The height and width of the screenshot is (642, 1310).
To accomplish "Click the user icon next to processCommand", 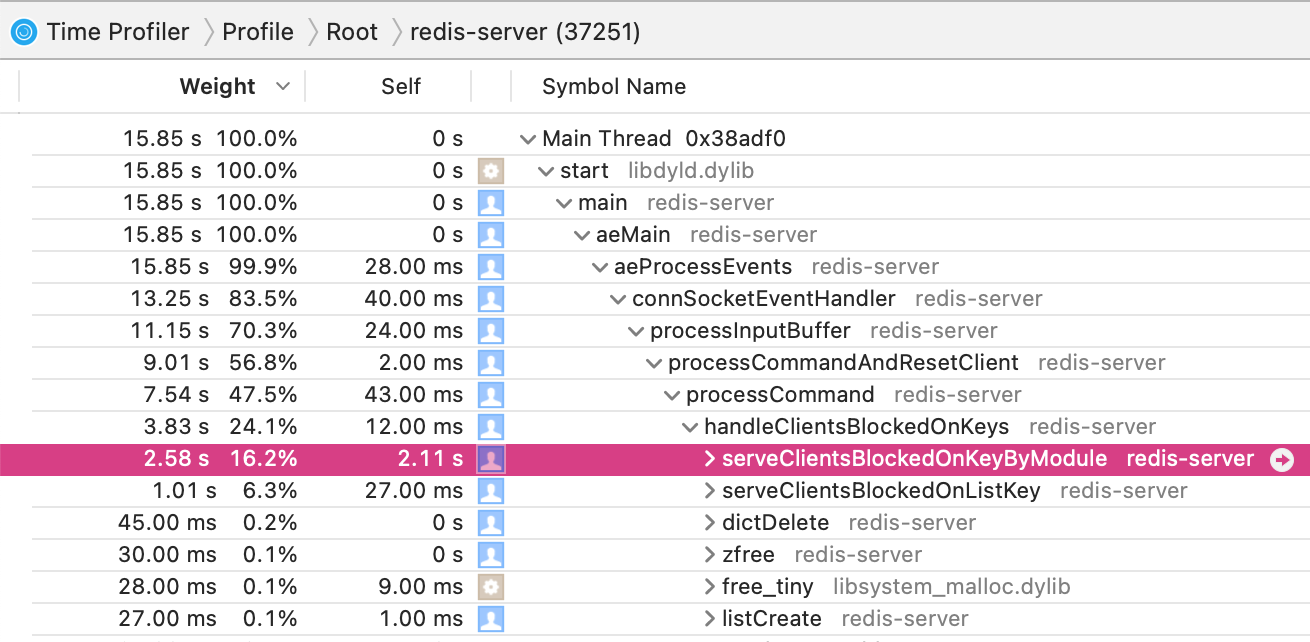I will pos(490,395).
